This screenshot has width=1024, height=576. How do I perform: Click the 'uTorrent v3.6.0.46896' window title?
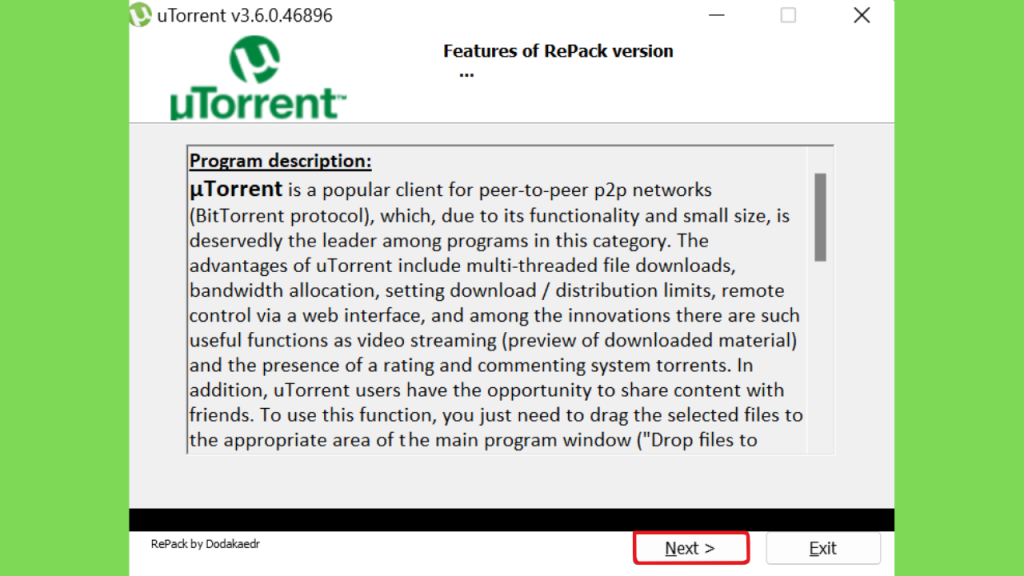[x=245, y=15]
